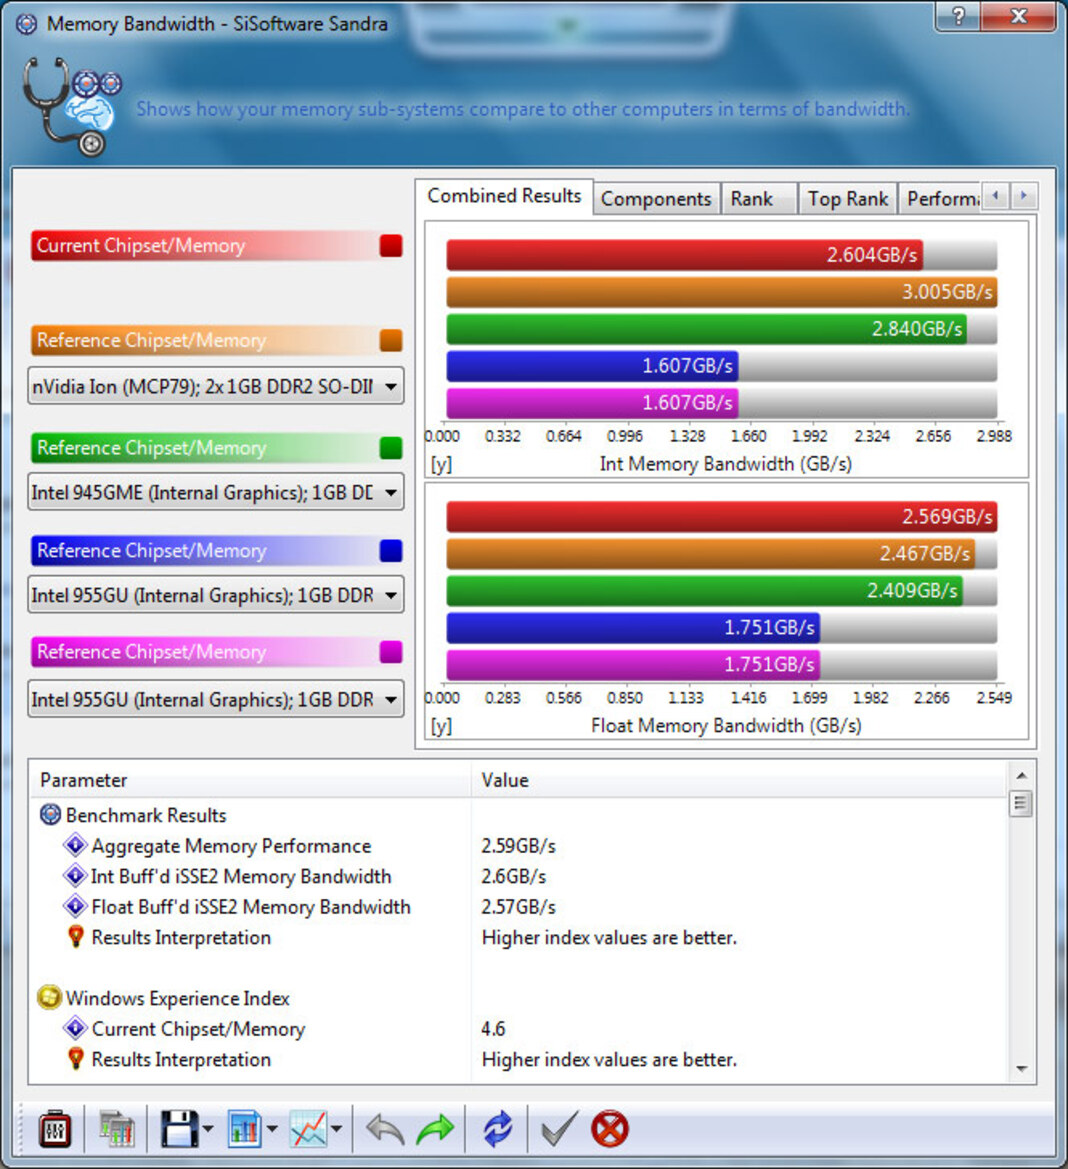This screenshot has width=1068, height=1169.
Task: Click the red 2.604GB/s integer bar
Action: coord(684,255)
